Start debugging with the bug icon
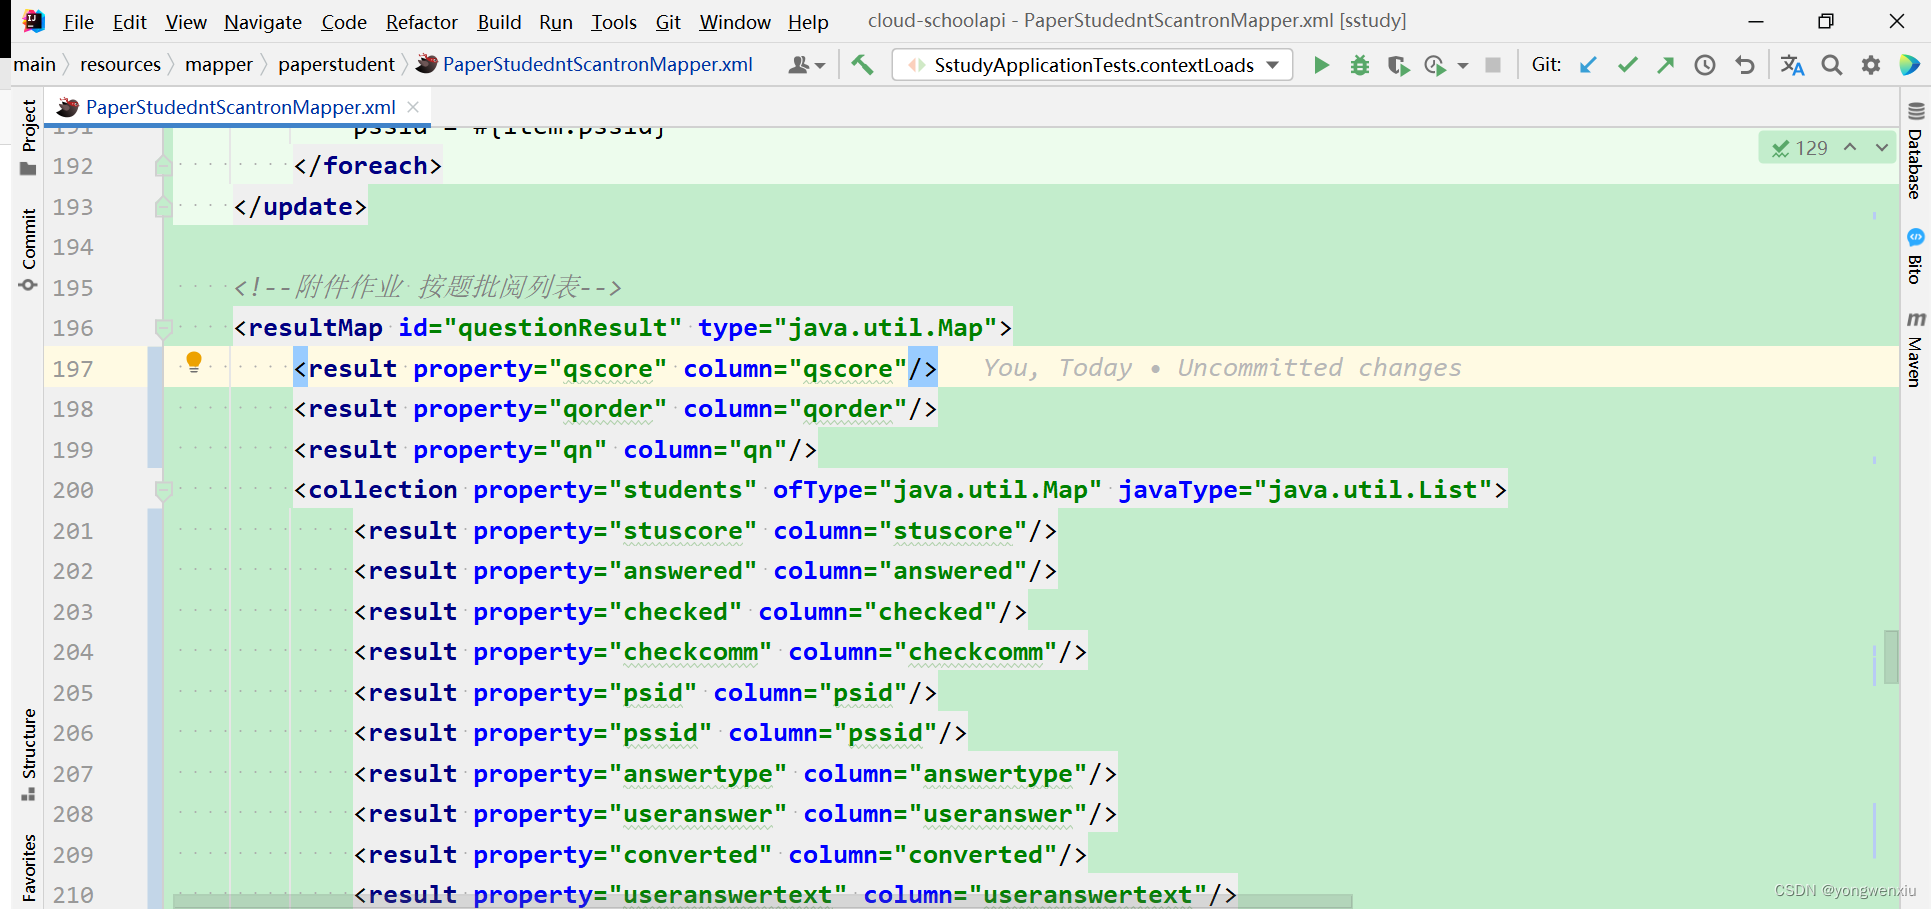 [x=1360, y=65]
